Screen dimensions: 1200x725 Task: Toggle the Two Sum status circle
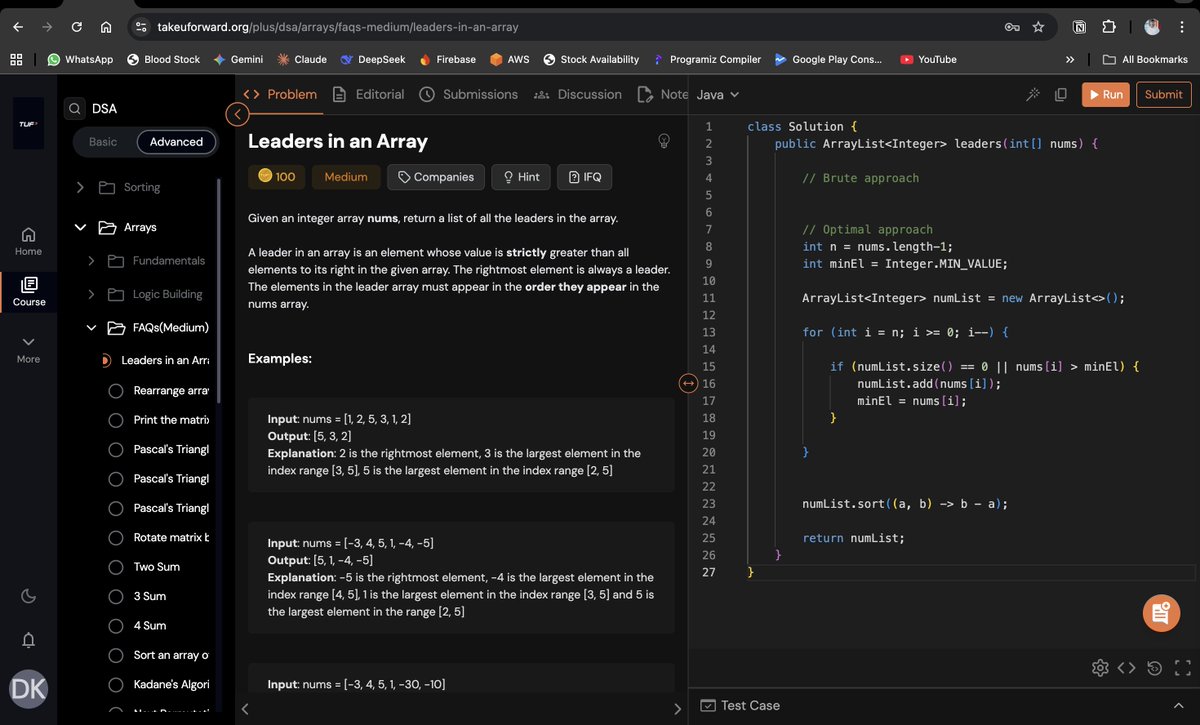[115, 567]
